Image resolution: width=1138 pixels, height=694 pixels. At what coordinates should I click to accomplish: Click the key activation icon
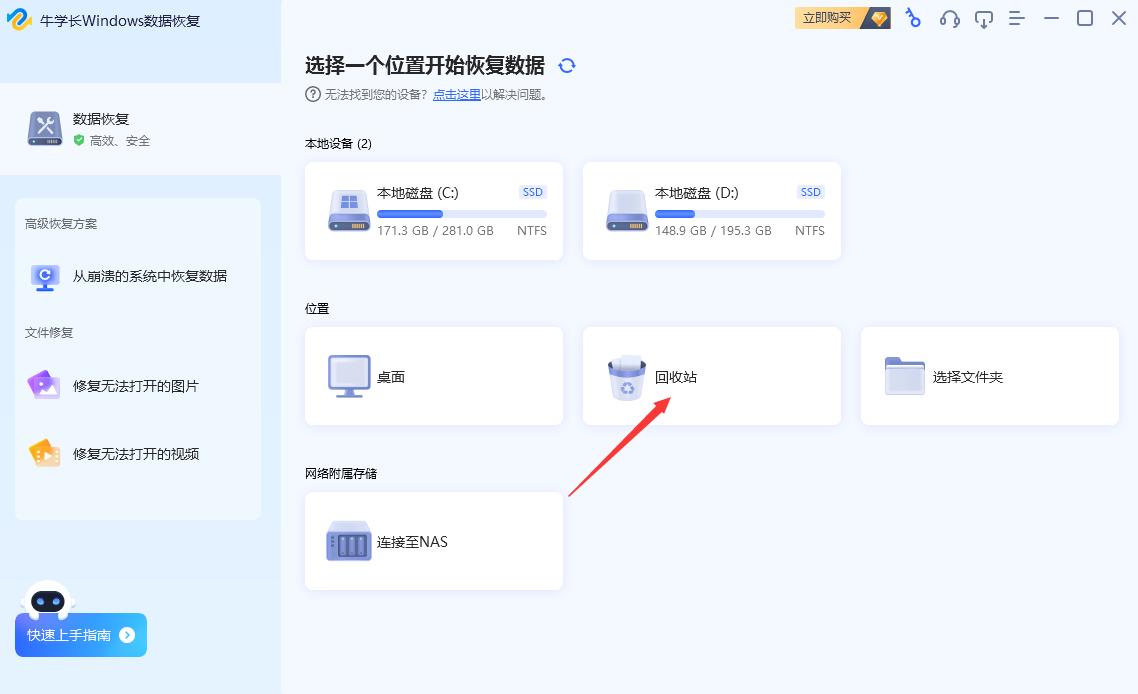(913, 18)
